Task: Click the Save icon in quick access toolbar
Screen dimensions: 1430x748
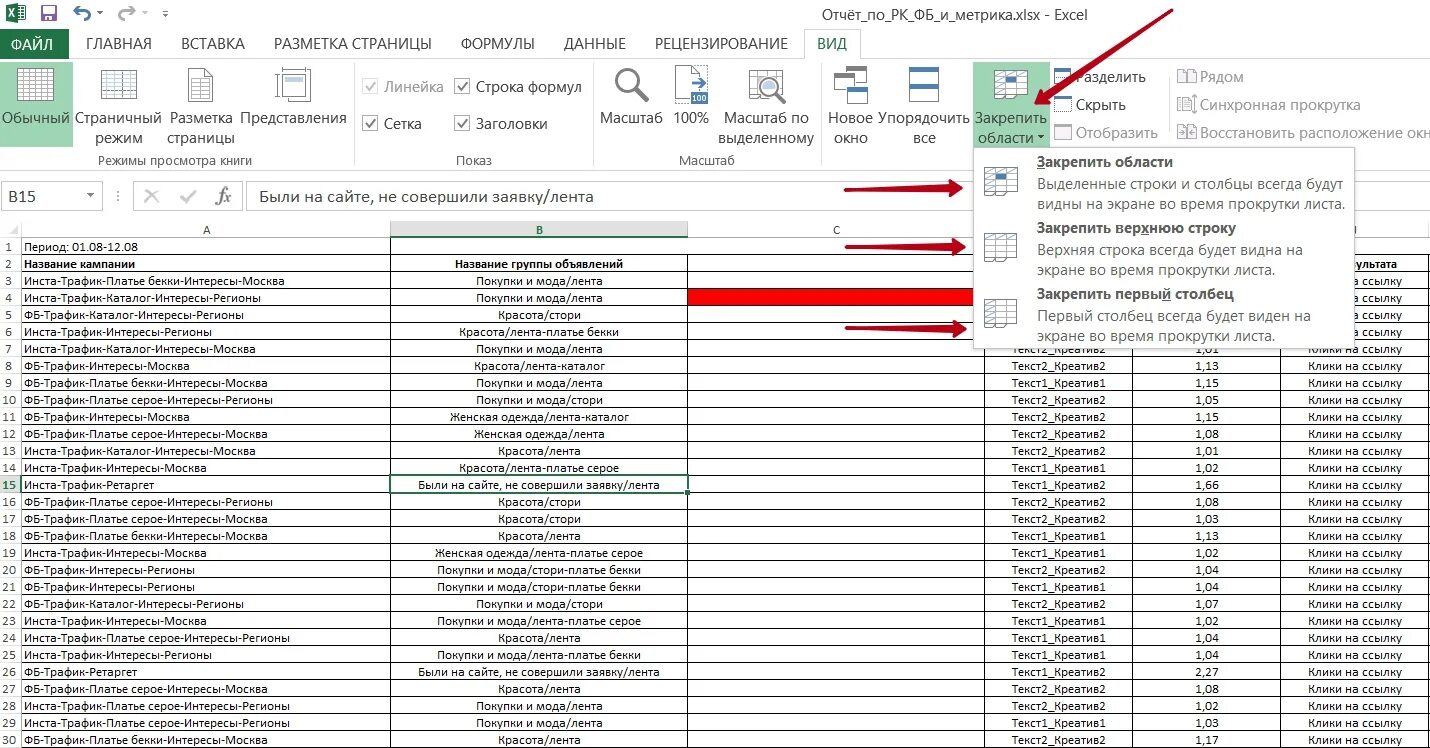Action: (48, 14)
